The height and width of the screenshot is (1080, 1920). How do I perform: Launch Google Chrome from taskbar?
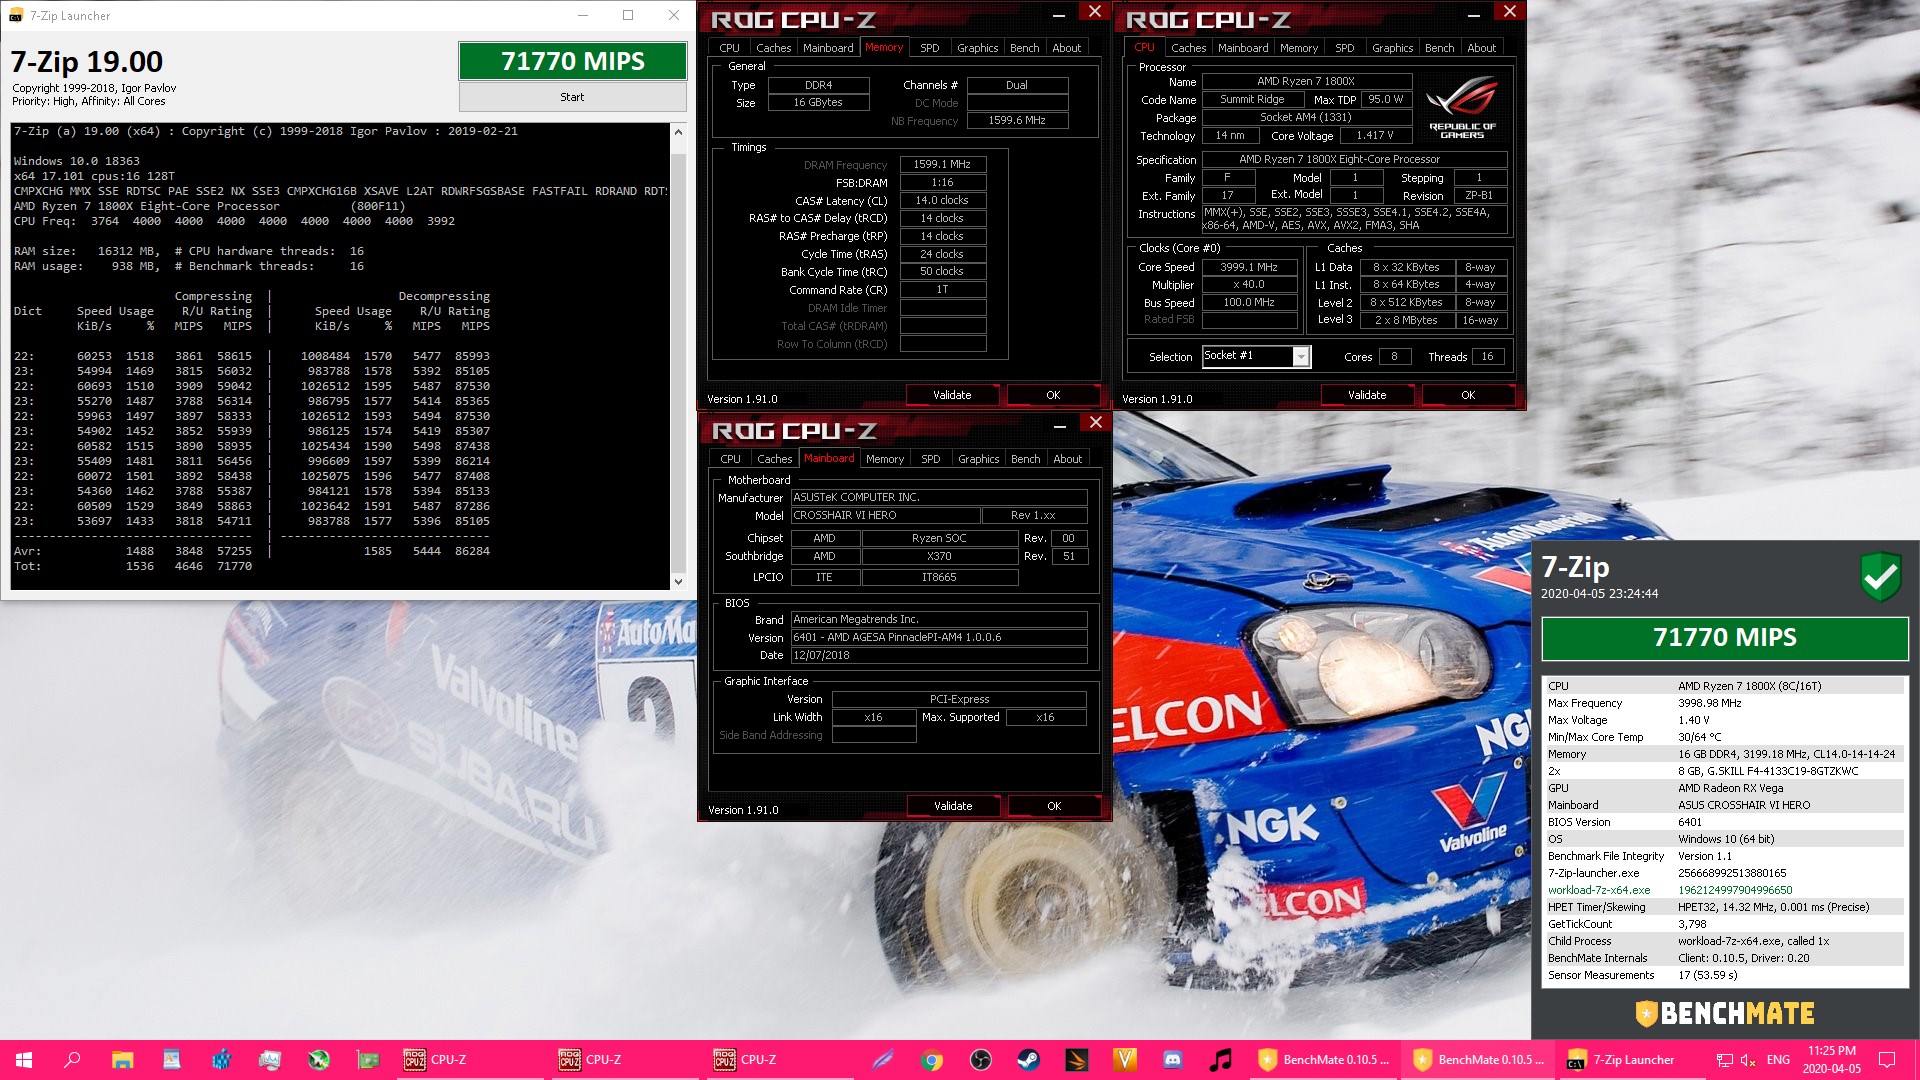pyautogui.click(x=932, y=1060)
